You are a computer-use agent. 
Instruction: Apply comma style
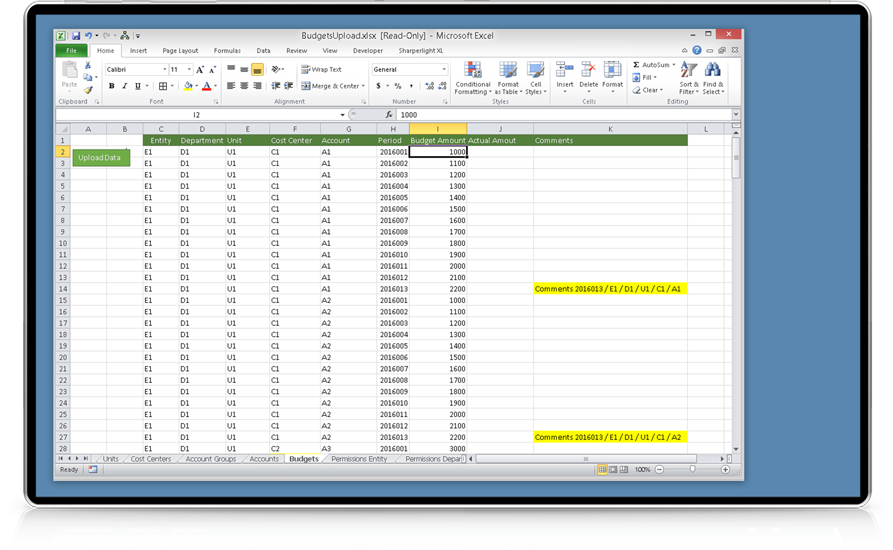(x=411, y=86)
